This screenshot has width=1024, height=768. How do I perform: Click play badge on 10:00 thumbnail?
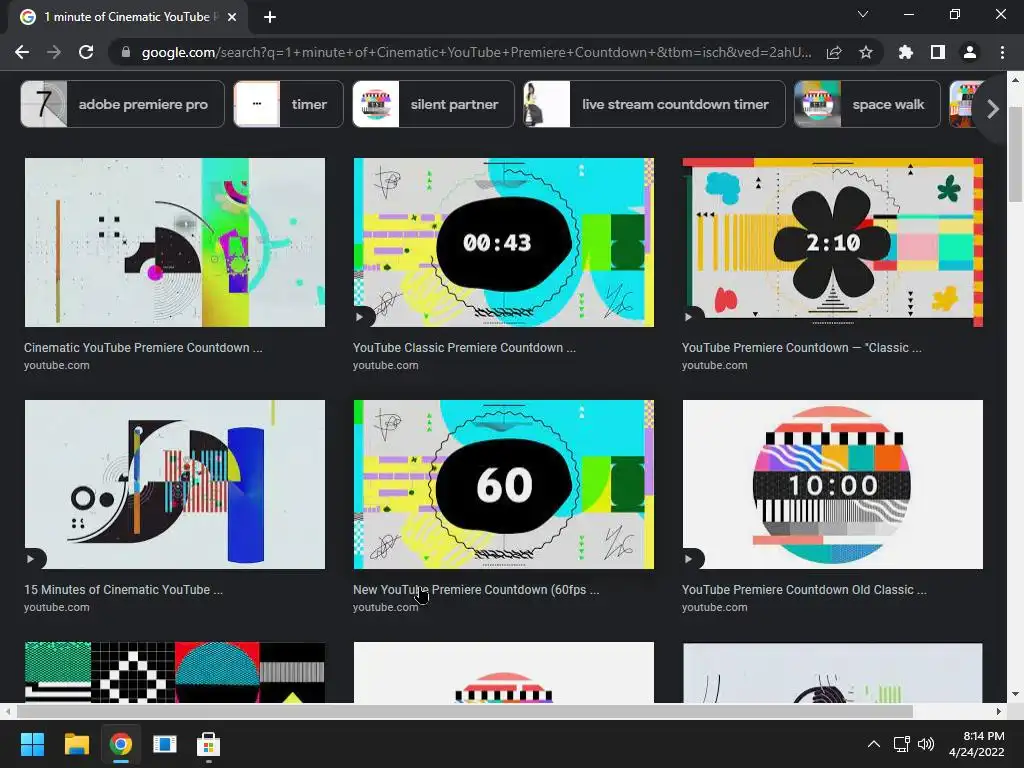click(690, 559)
